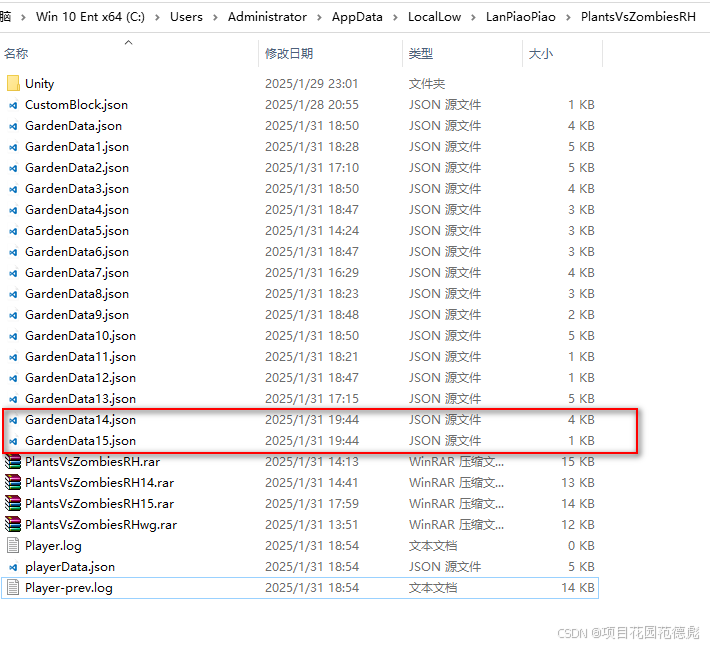Click the GardenData4.json file icon
Viewport: 710px width, 646px height.
point(13,210)
